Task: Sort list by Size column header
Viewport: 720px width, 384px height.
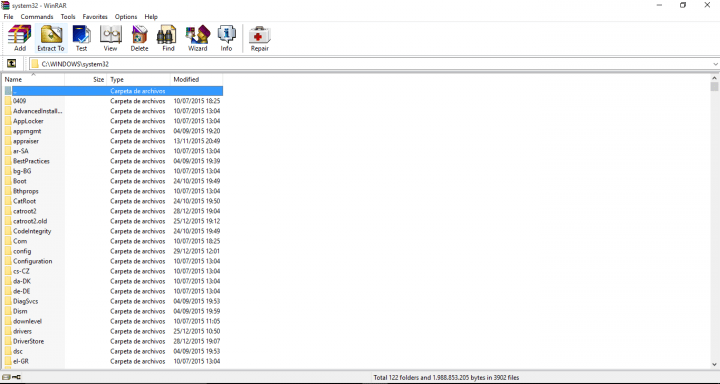Action: (86, 79)
